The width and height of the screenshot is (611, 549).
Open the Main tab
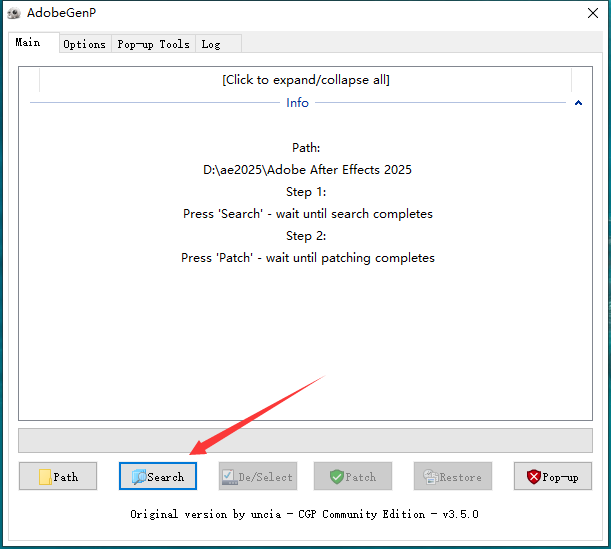(x=34, y=42)
